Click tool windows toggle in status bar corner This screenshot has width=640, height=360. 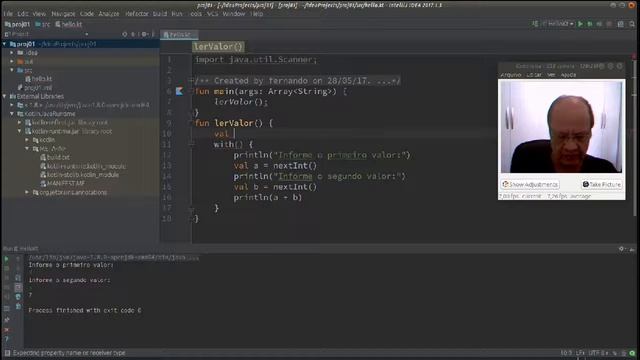pos(7,353)
